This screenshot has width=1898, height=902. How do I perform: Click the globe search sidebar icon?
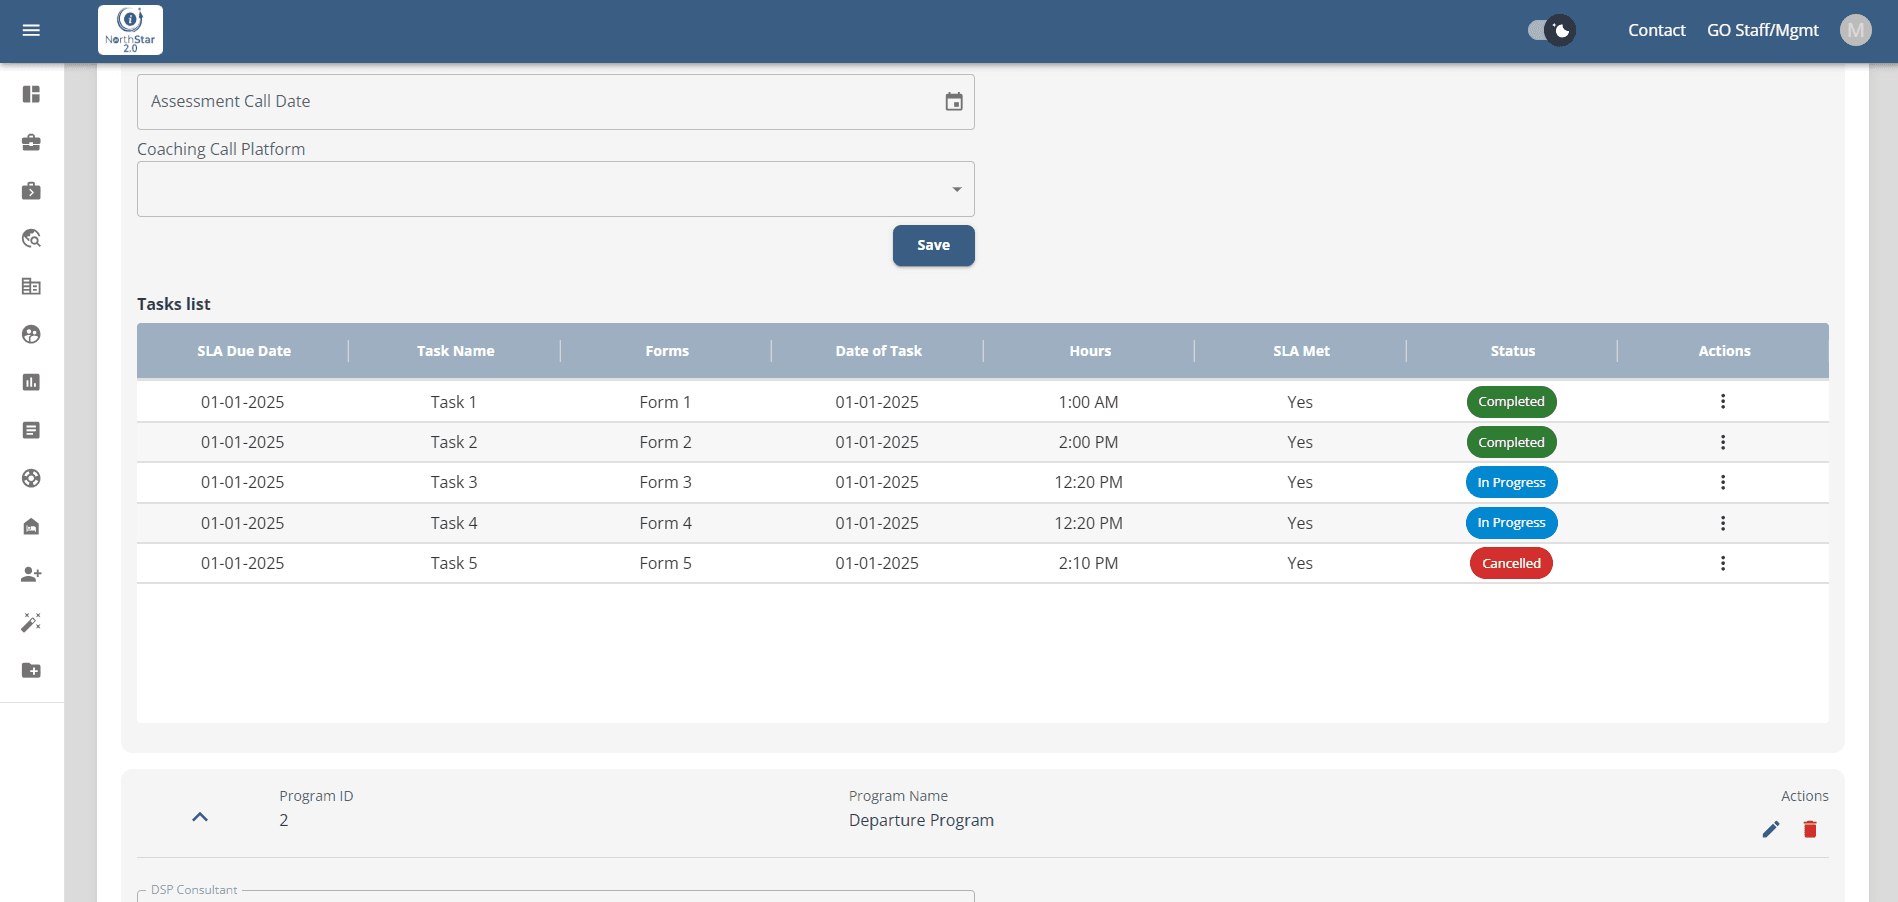pos(31,238)
